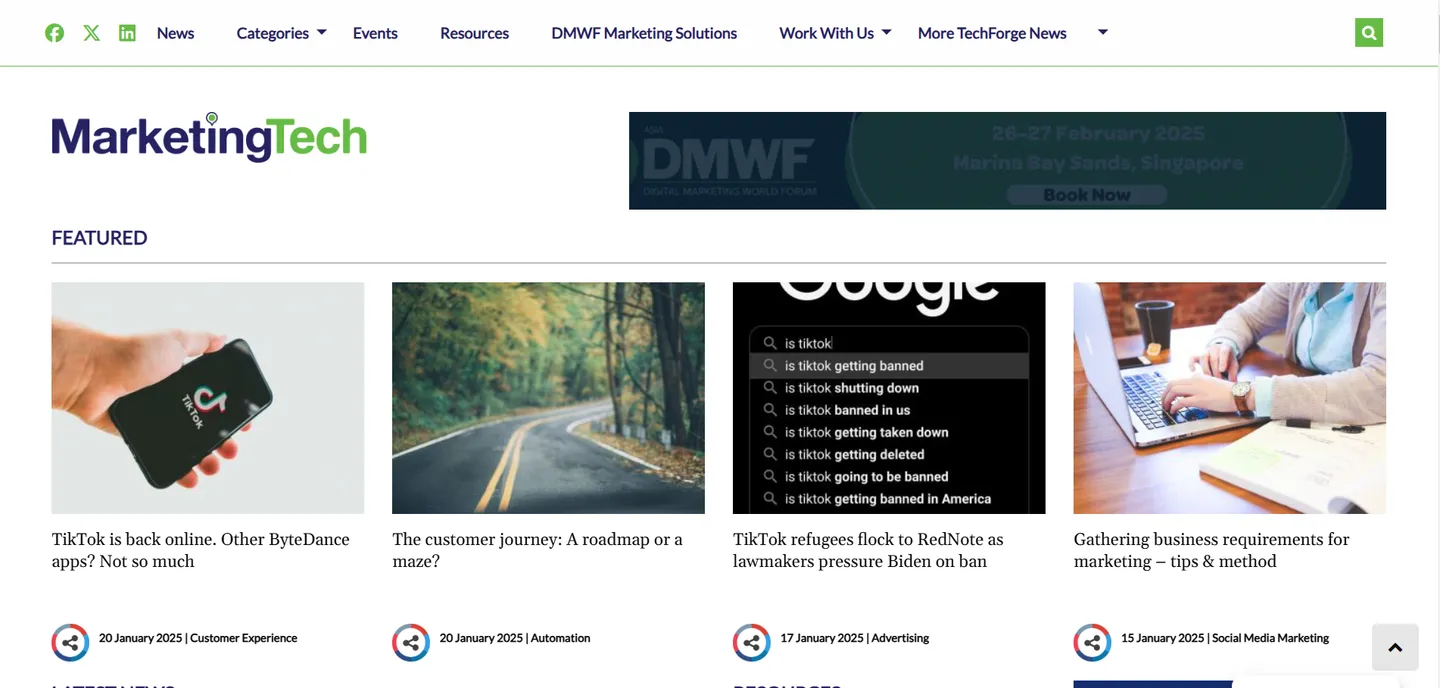Screen dimensions: 1440x688
Task: Click the scroll-to-top arrow button
Action: click(1395, 647)
